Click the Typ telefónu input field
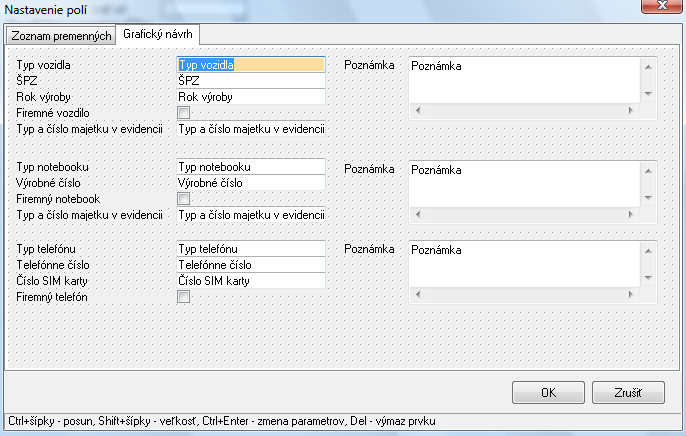This screenshot has height=436, width=686. coord(250,249)
